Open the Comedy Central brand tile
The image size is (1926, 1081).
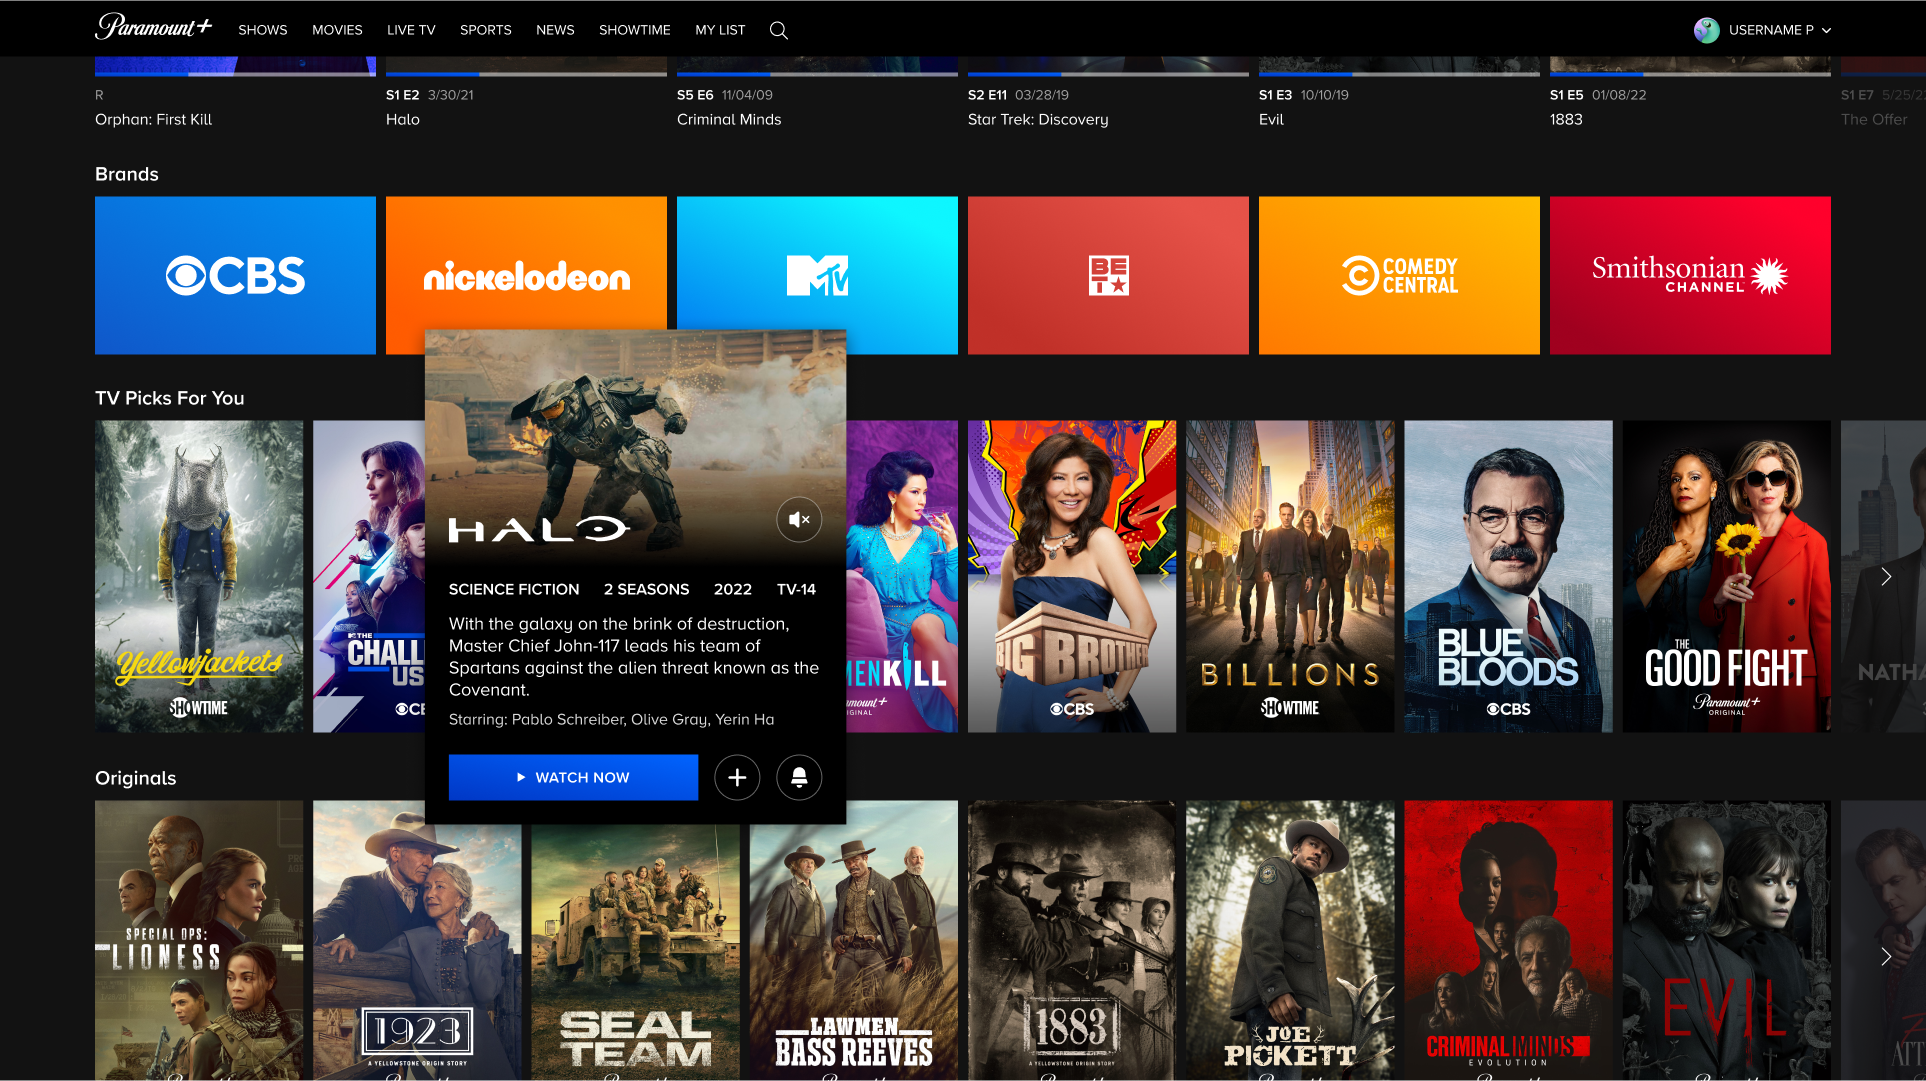(x=1399, y=275)
